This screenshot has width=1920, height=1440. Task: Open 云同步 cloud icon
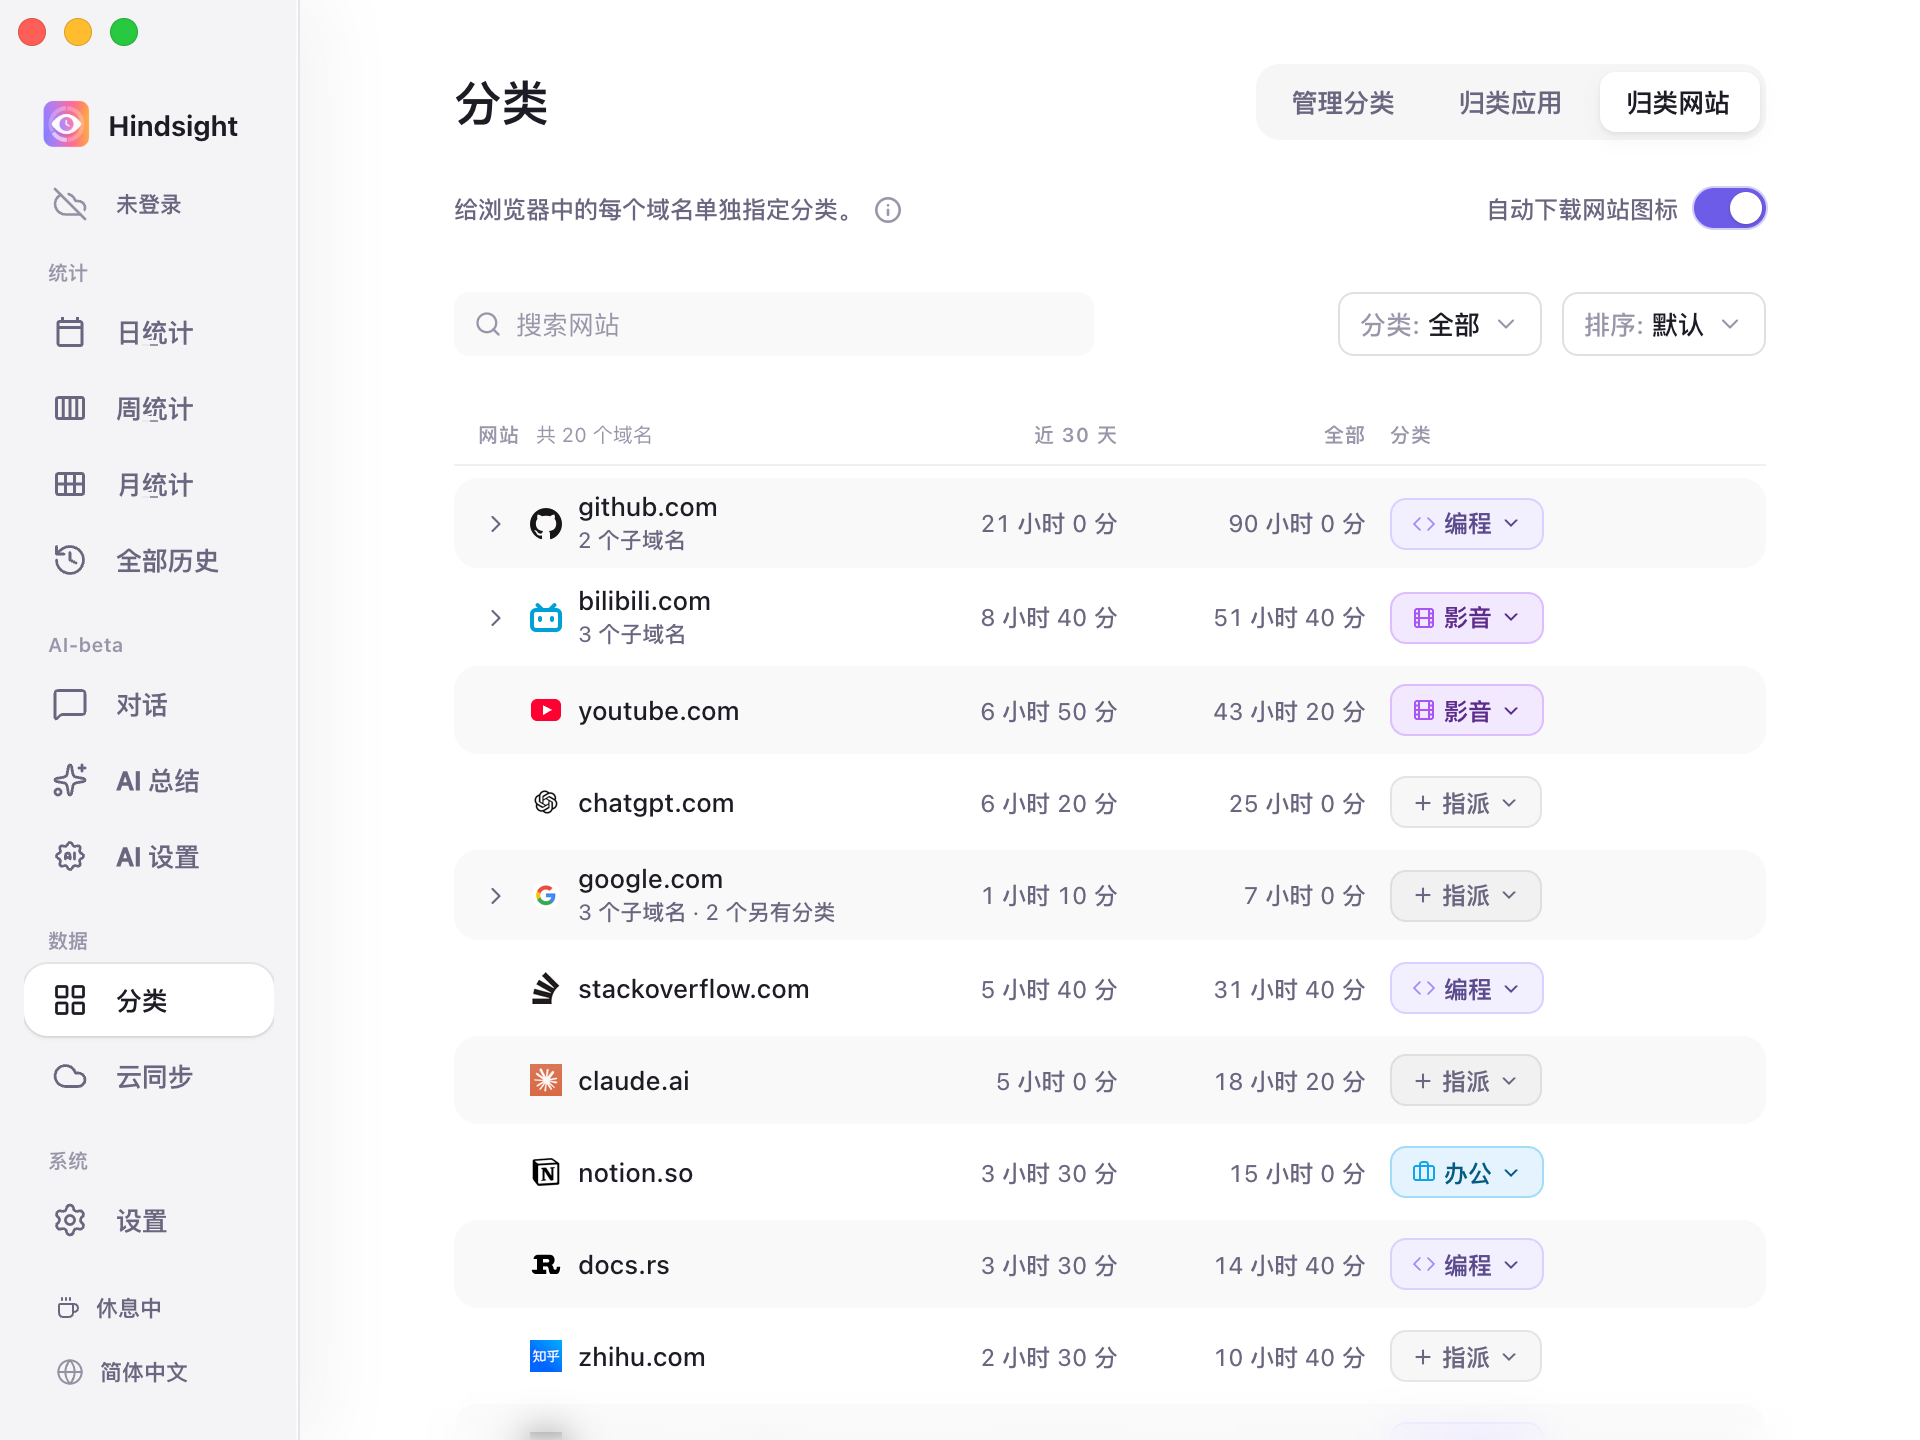click(70, 1076)
